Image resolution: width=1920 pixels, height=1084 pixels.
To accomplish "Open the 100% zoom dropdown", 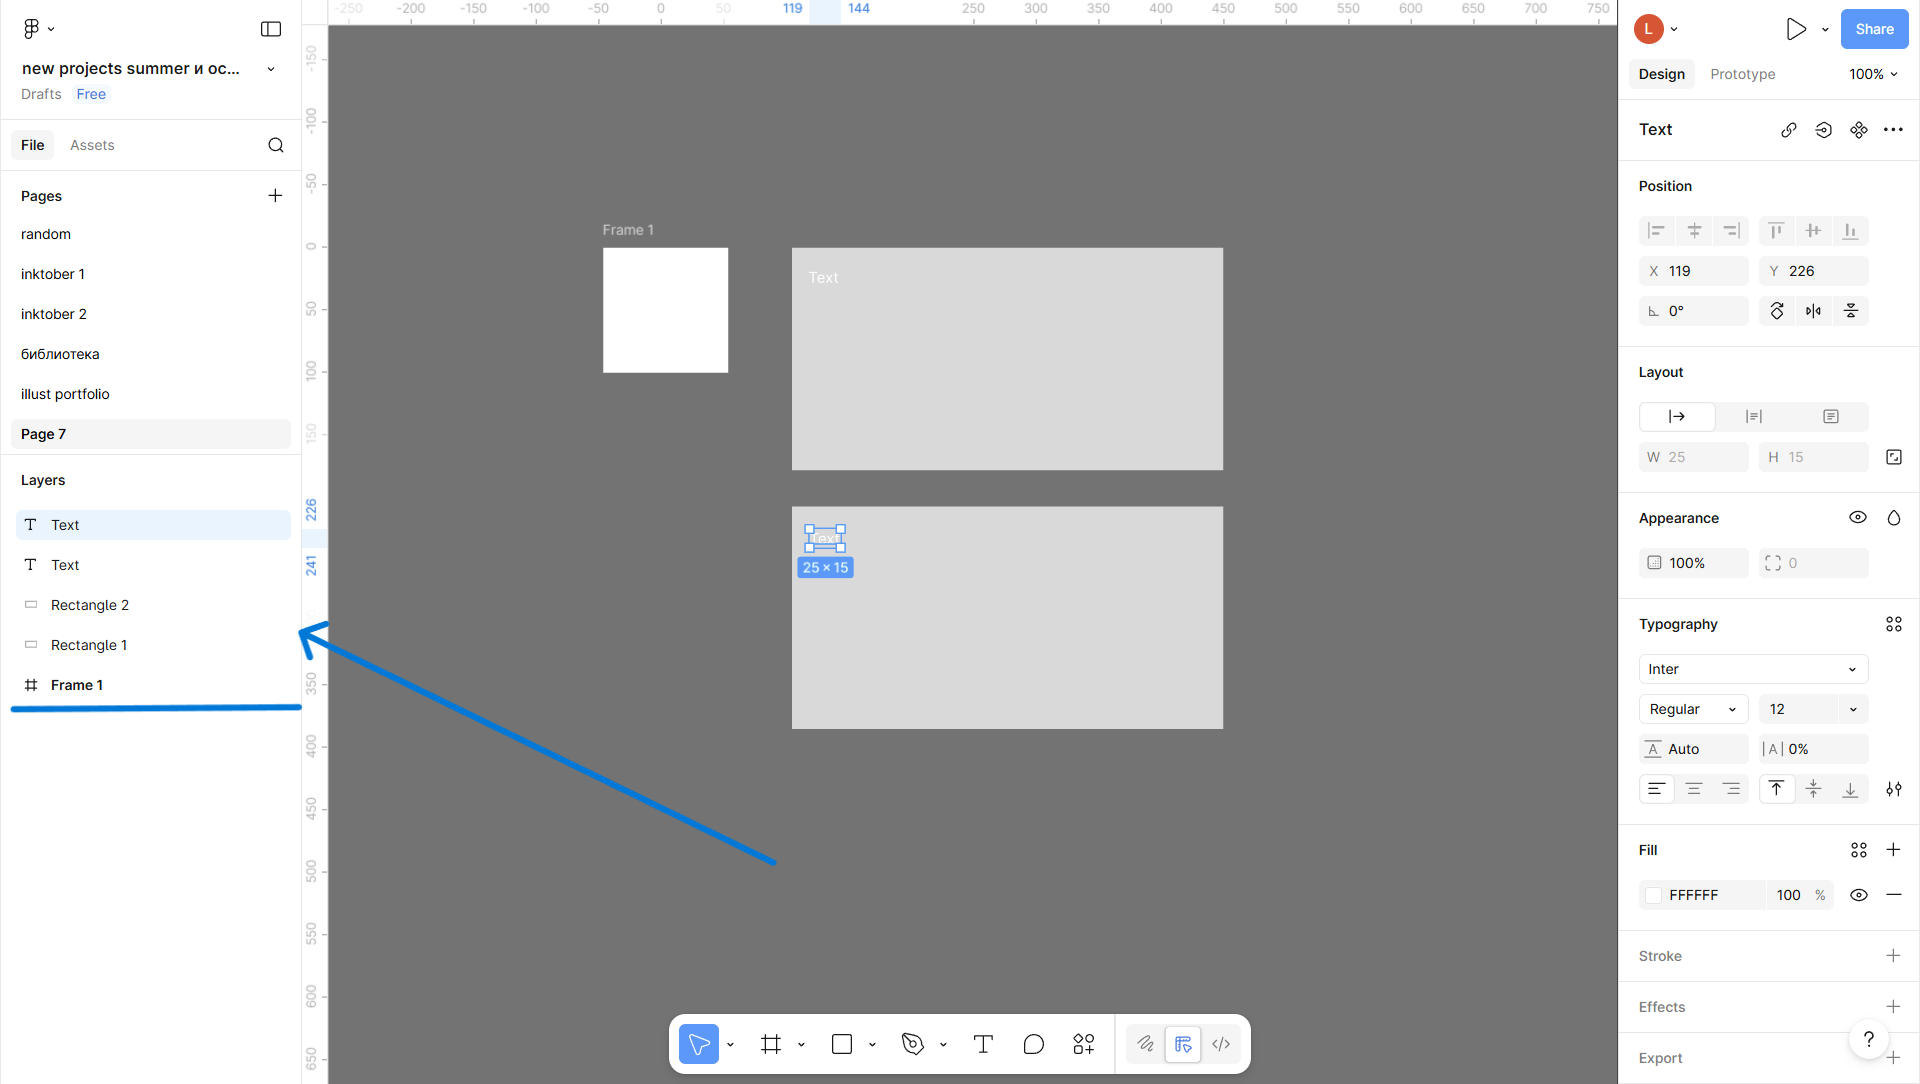I will (x=1872, y=74).
